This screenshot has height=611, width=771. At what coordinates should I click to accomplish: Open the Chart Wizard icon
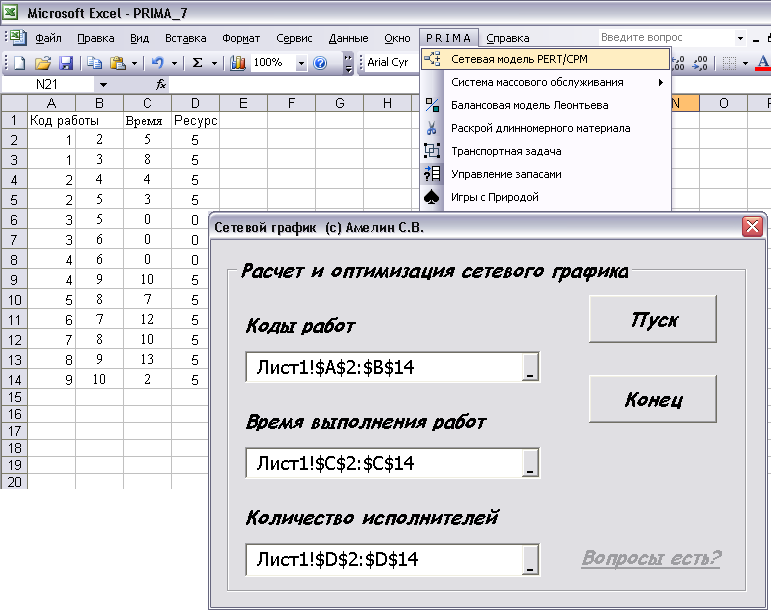237,63
